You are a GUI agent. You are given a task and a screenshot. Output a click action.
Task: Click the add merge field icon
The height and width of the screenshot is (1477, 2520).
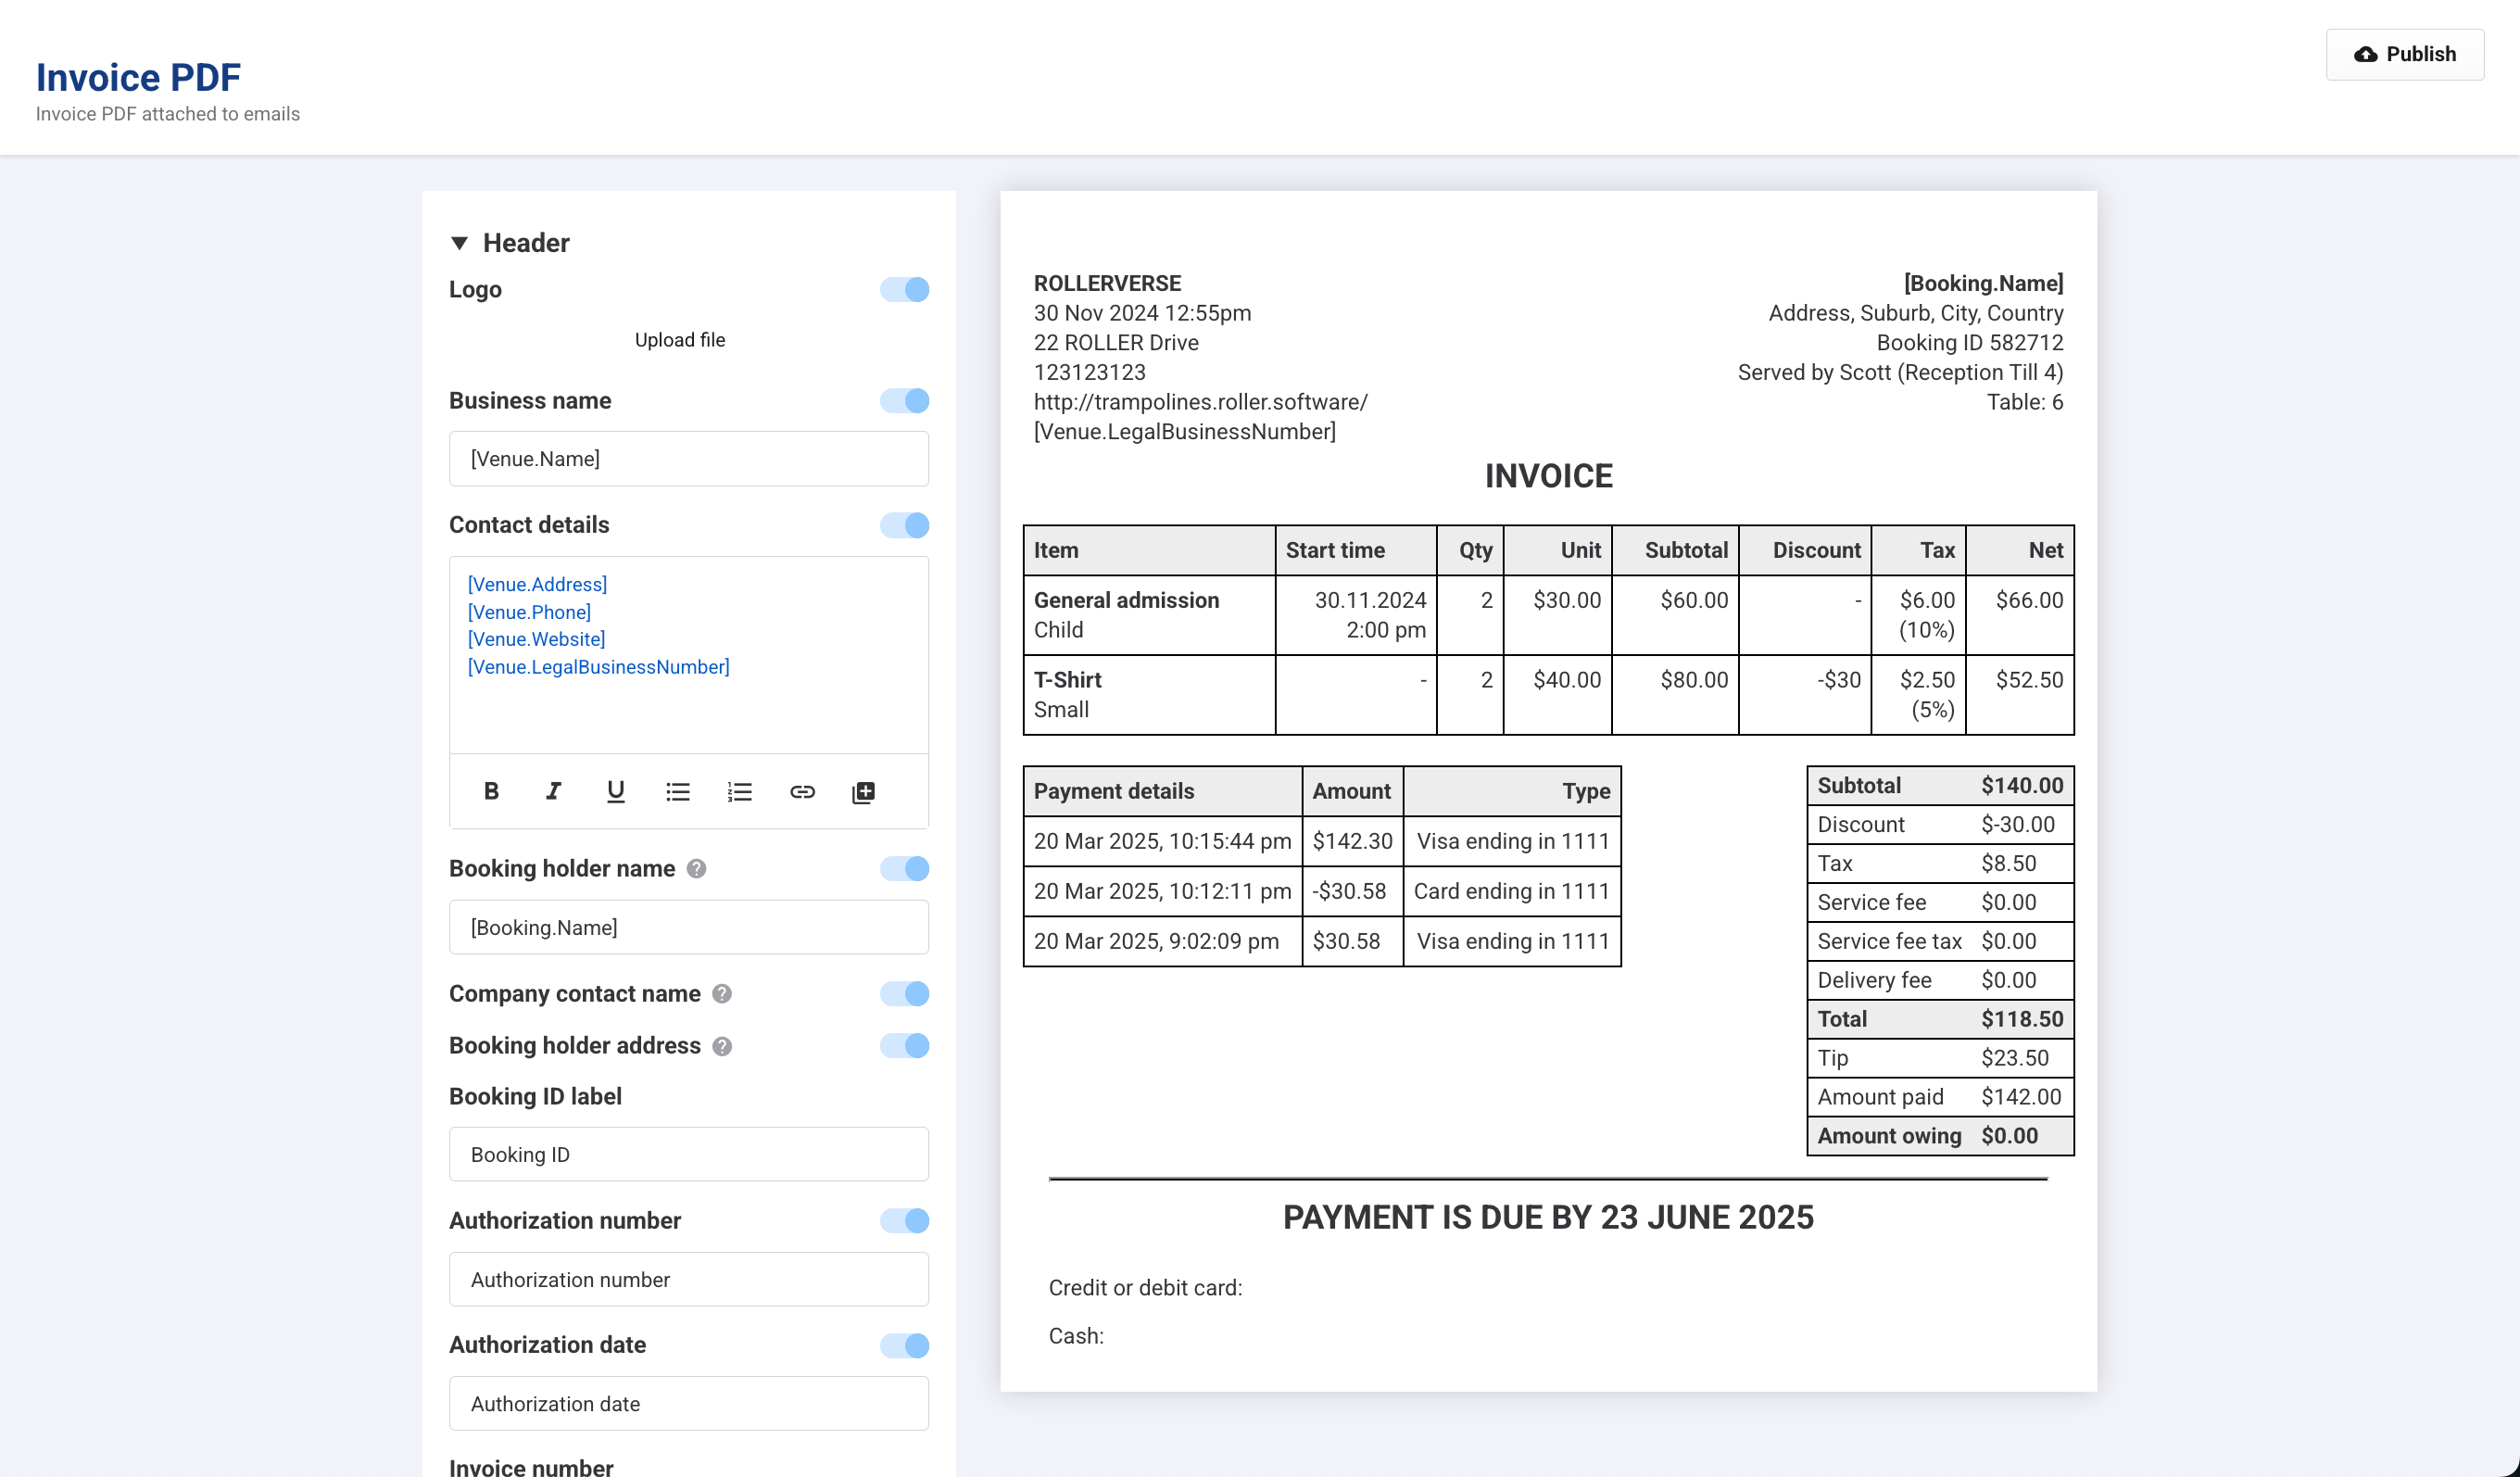click(863, 792)
